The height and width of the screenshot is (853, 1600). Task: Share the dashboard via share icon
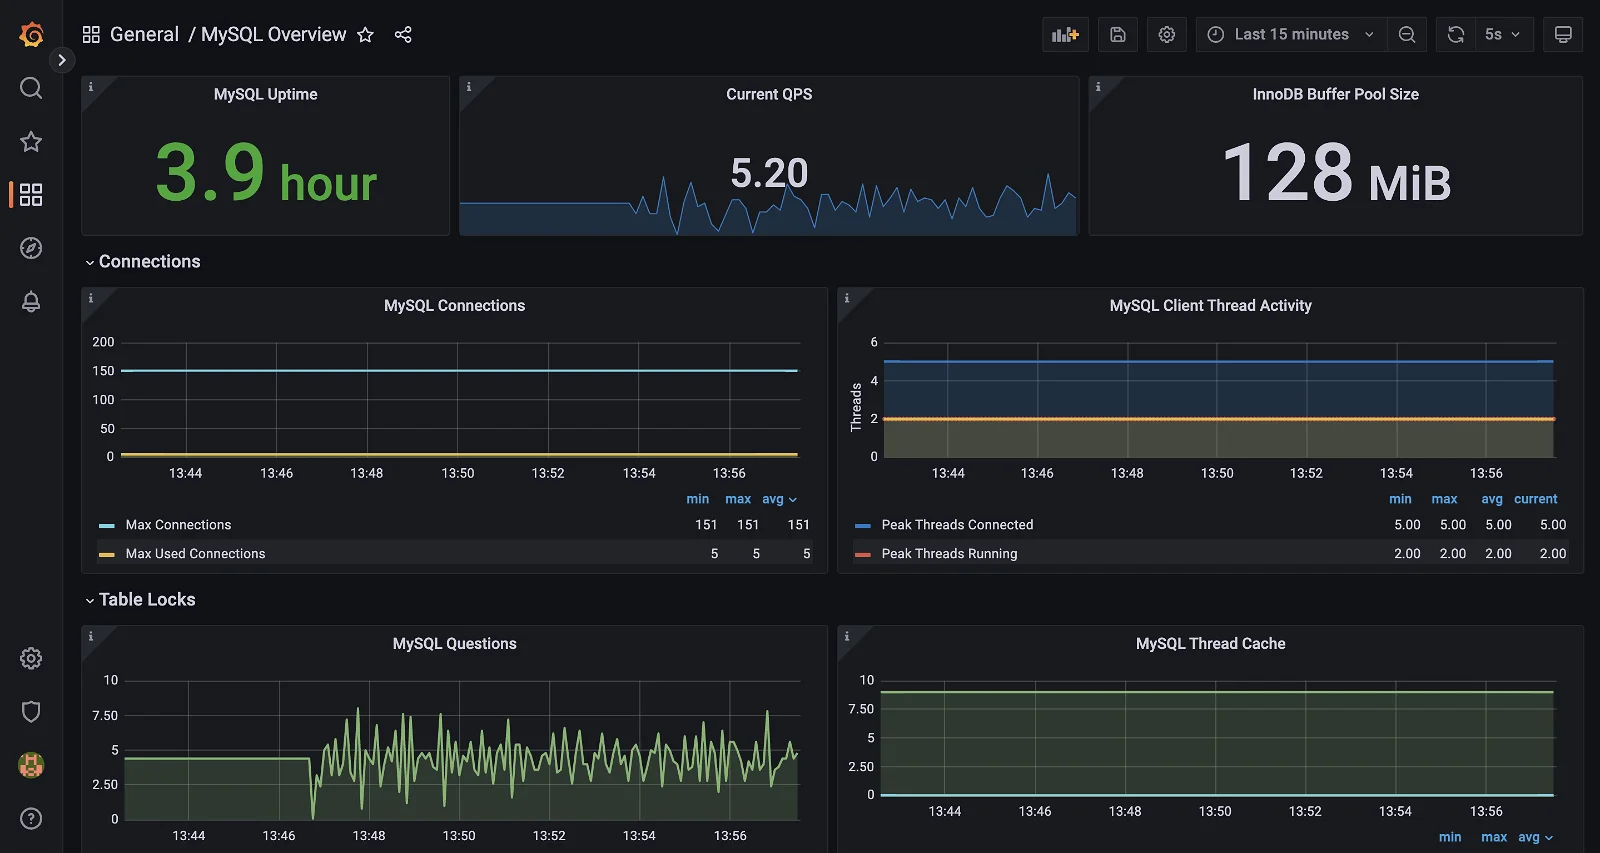(403, 35)
